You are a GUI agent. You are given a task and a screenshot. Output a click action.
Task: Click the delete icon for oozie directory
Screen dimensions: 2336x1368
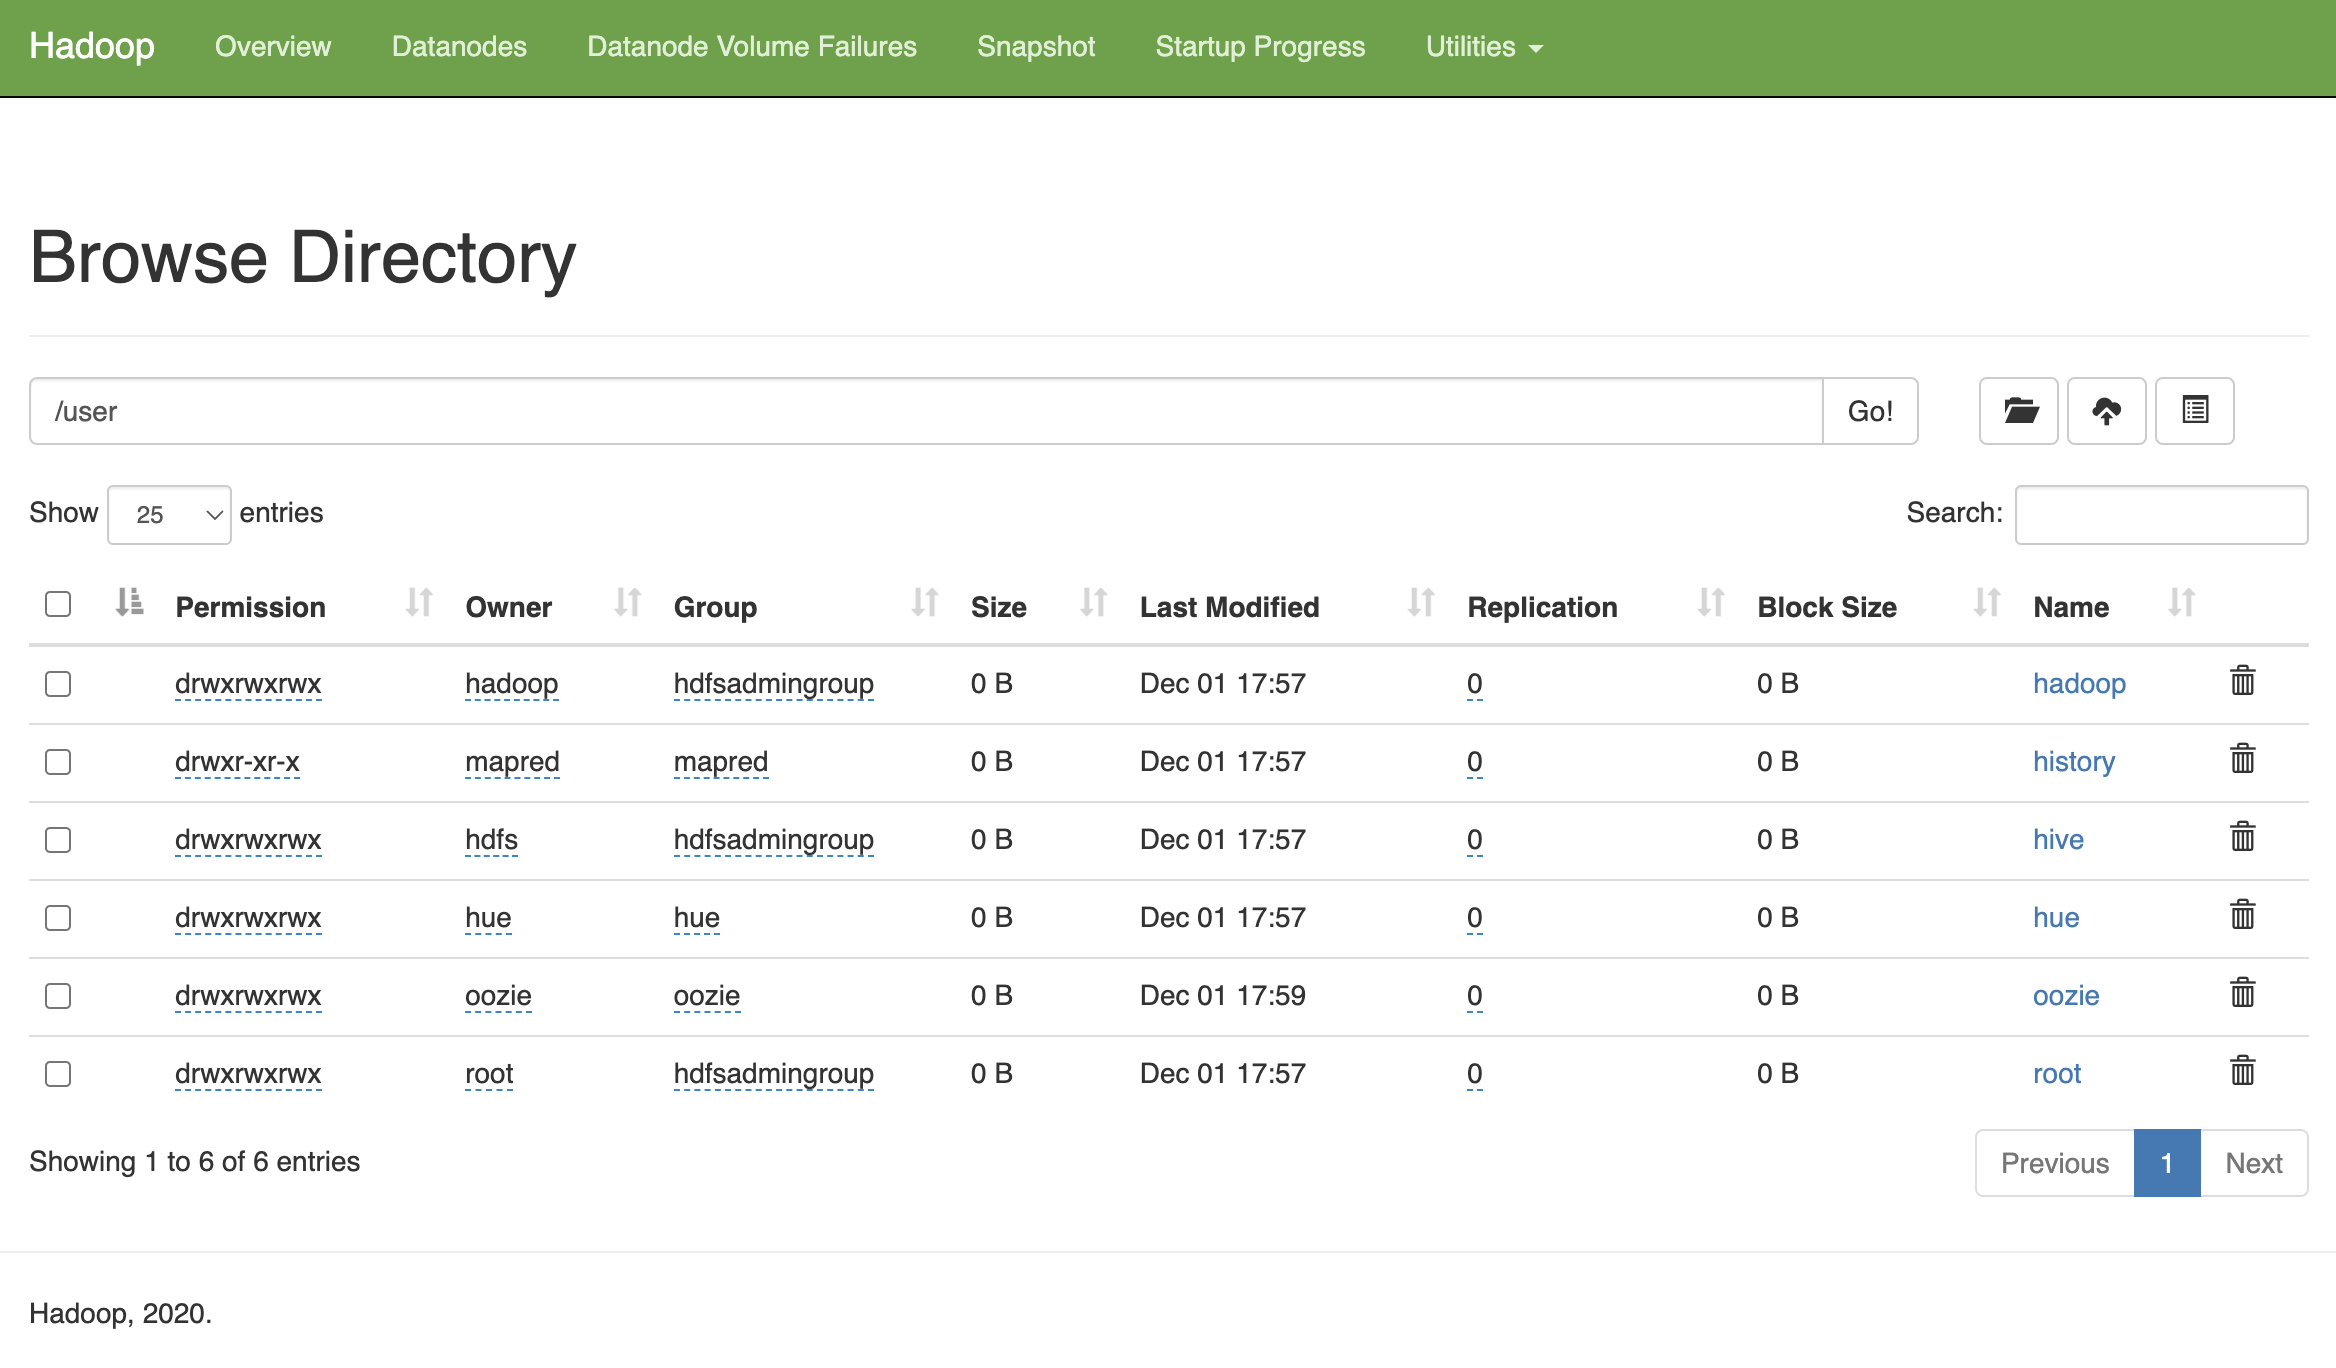(2243, 993)
